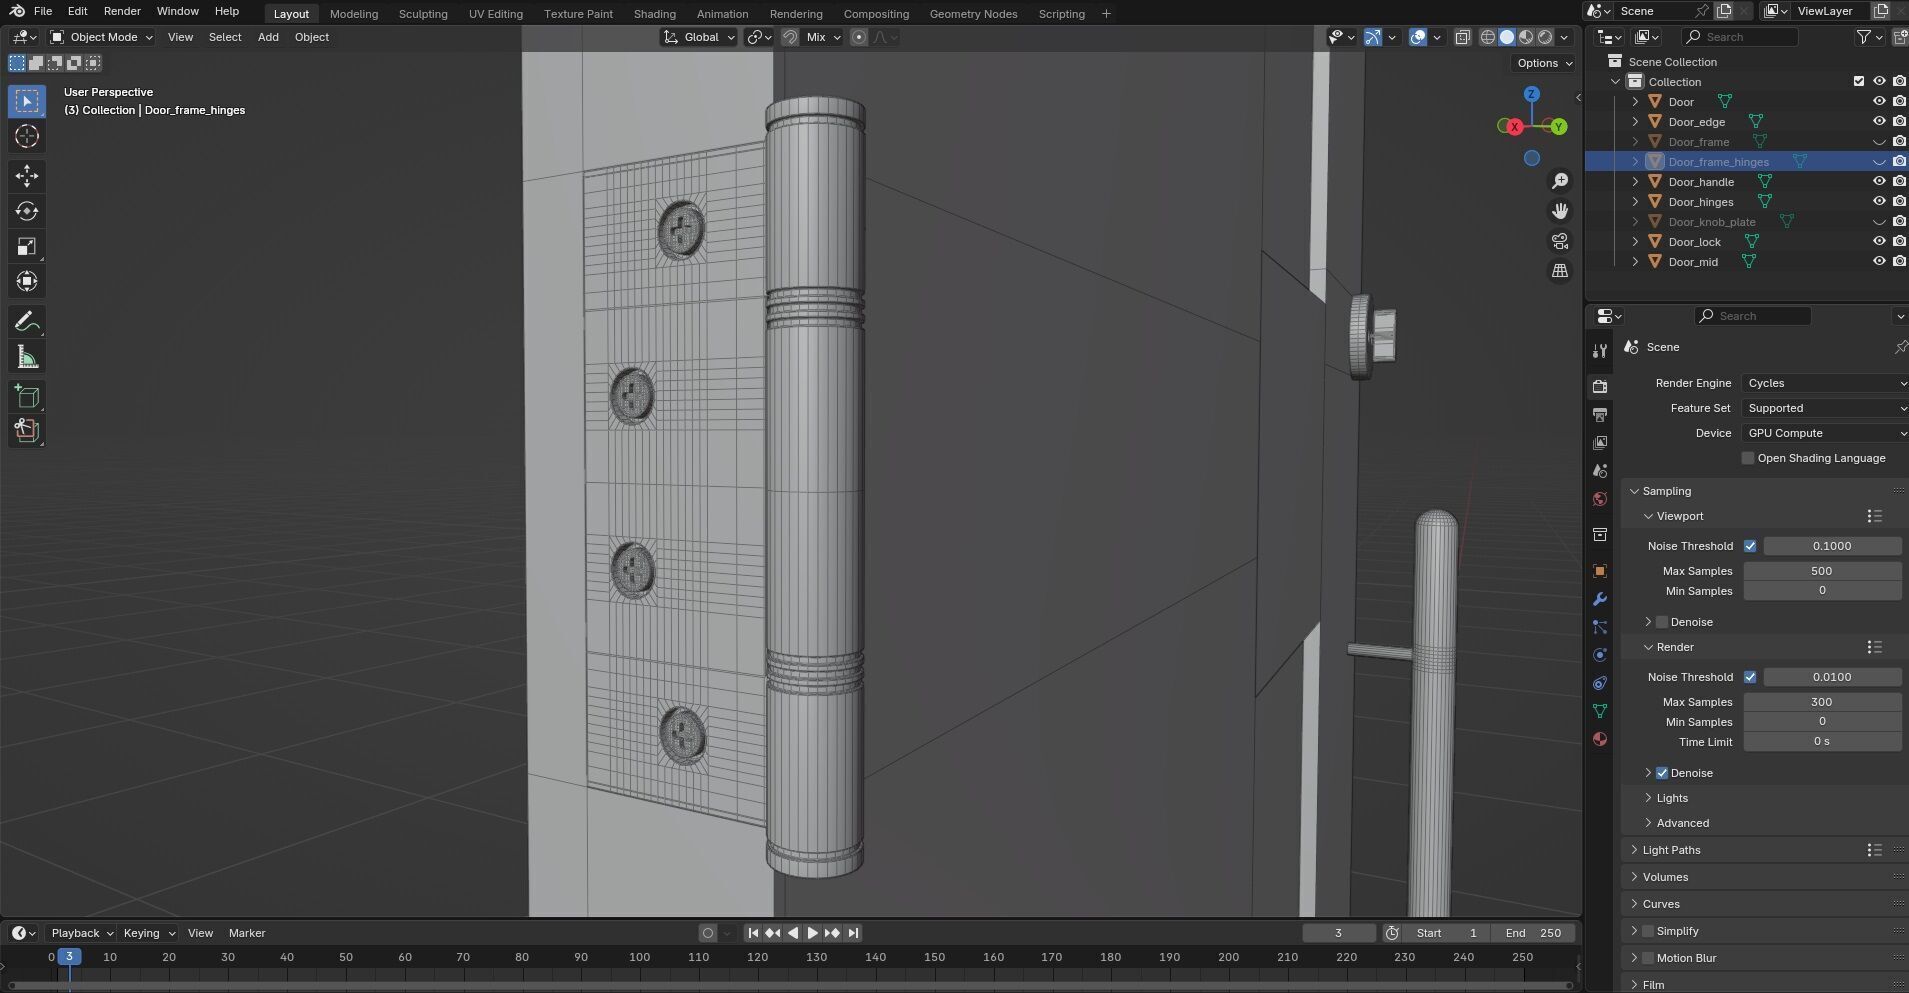Image resolution: width=1909 pixels, height=993 pixels.
Task: Switch perspective/orthographic grid icon
Action: 1560,271
